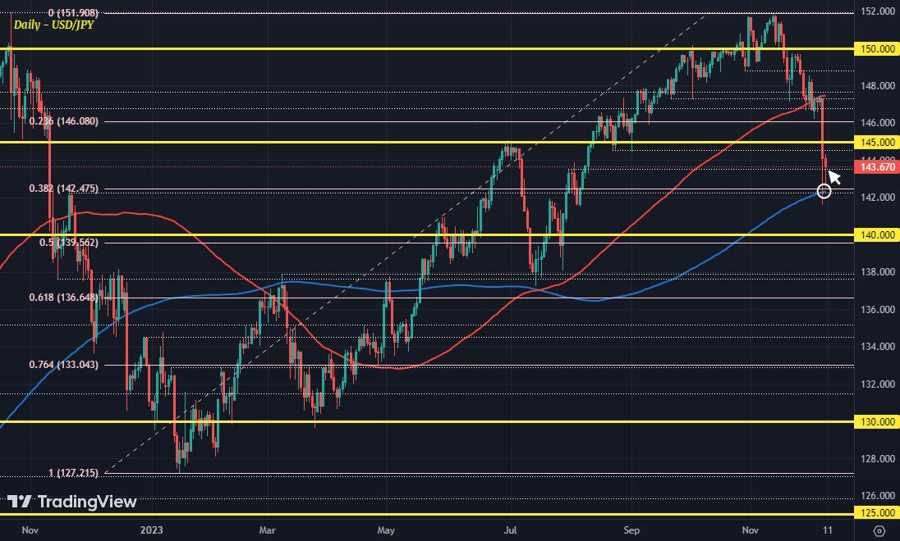This screenshot has height=541, width=900.
Task: Click the 'Jul' time axis label
Action: 510,530
